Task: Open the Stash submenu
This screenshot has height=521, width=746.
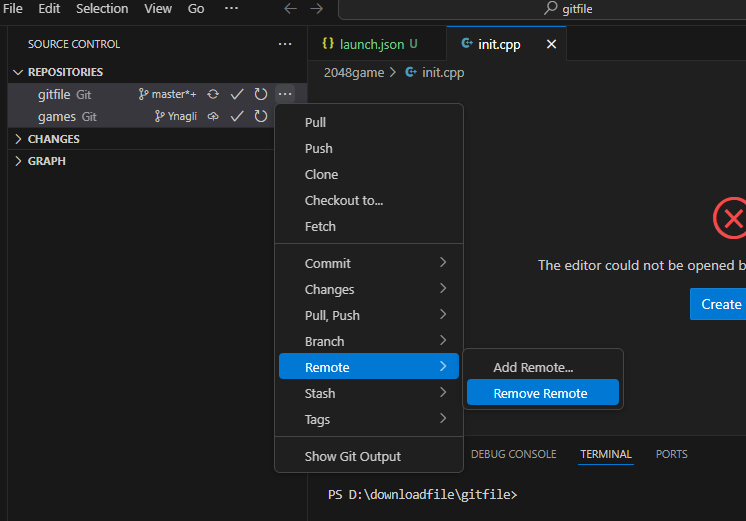Action: tap(369, 393)
